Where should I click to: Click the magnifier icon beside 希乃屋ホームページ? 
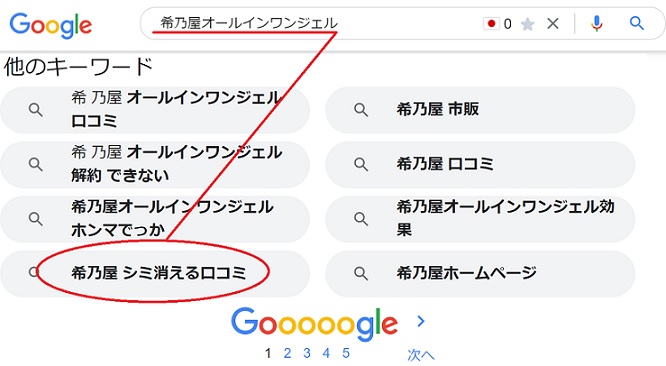tap(361, 273)
